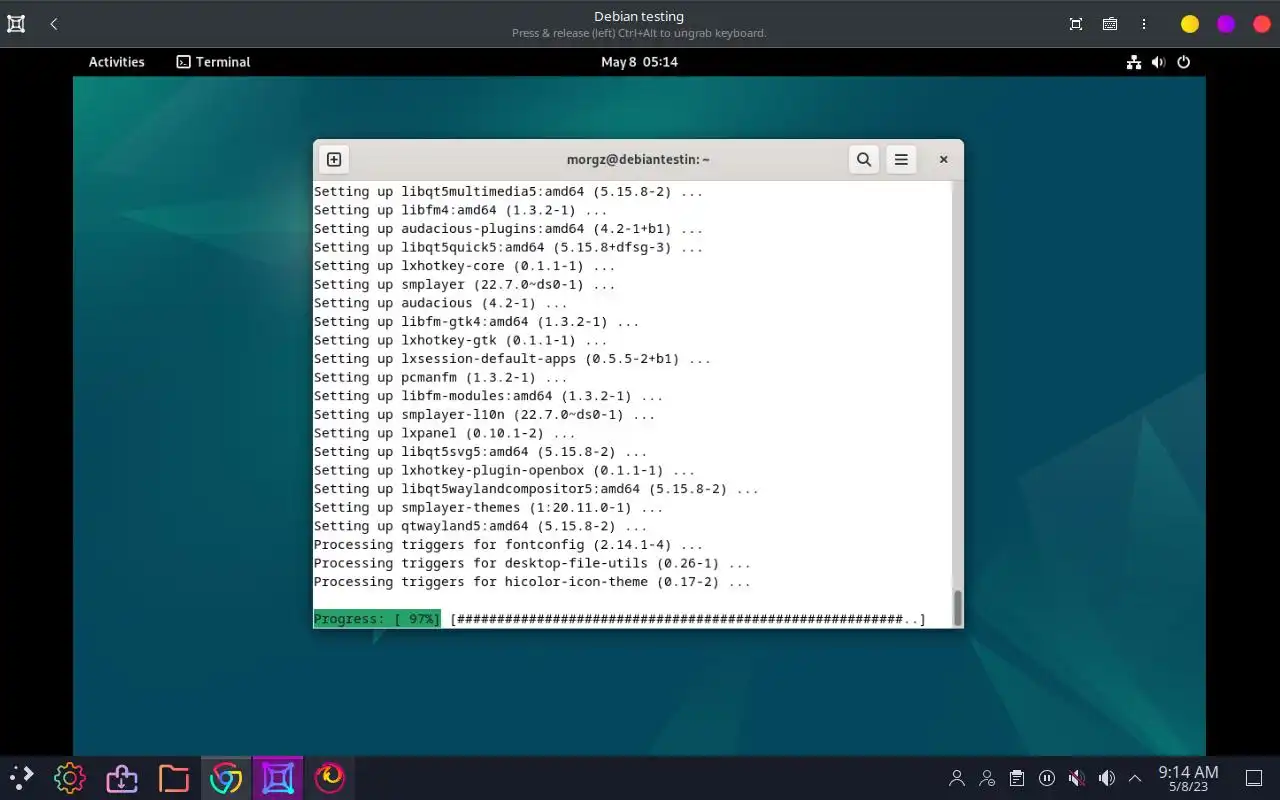This screenshot has height=800, width=1280.
Task: Select the line 'Setting up pcmanfm (1.3.2-1)'
Action: pyautogui.click(x=441, y=377)
